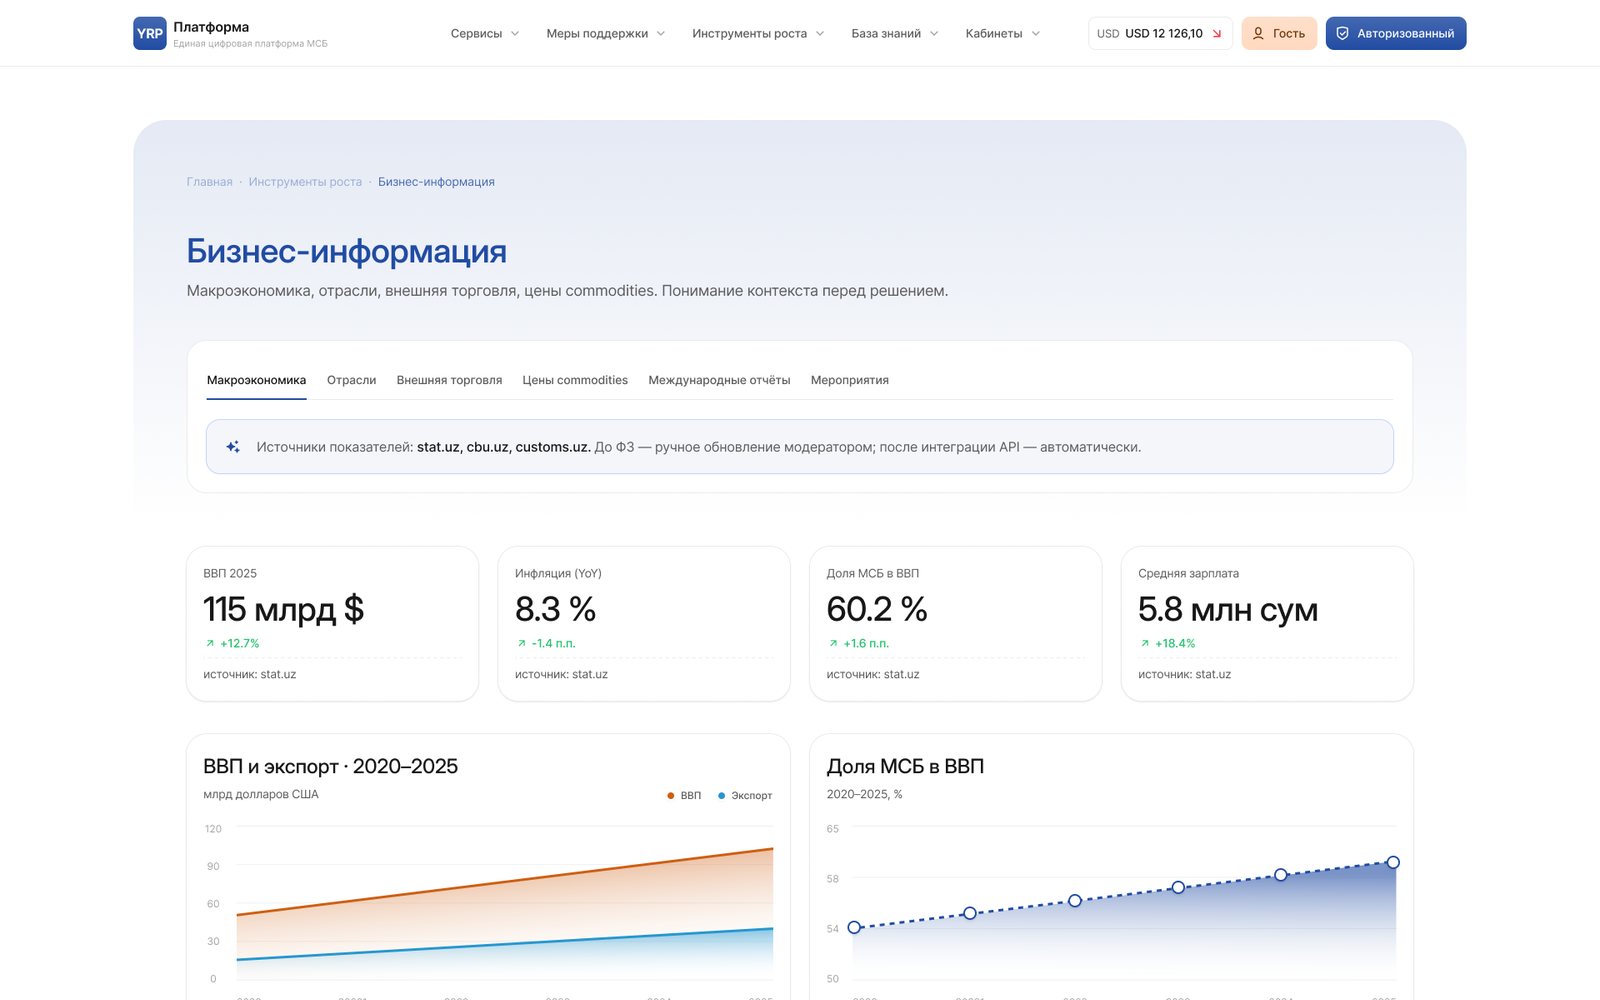Click the 5.8 млн сум salary value
Screen dimensions: 1600x1000
coord(1228,609)
